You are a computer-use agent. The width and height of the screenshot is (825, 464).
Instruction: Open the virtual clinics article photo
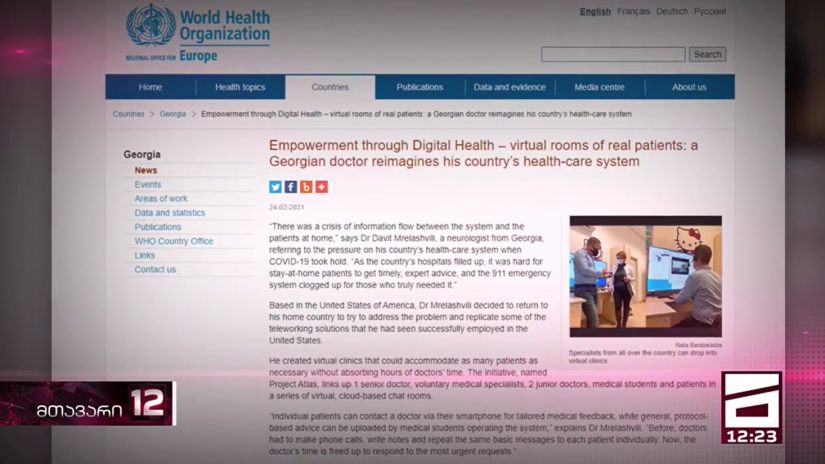coord(646,276)
